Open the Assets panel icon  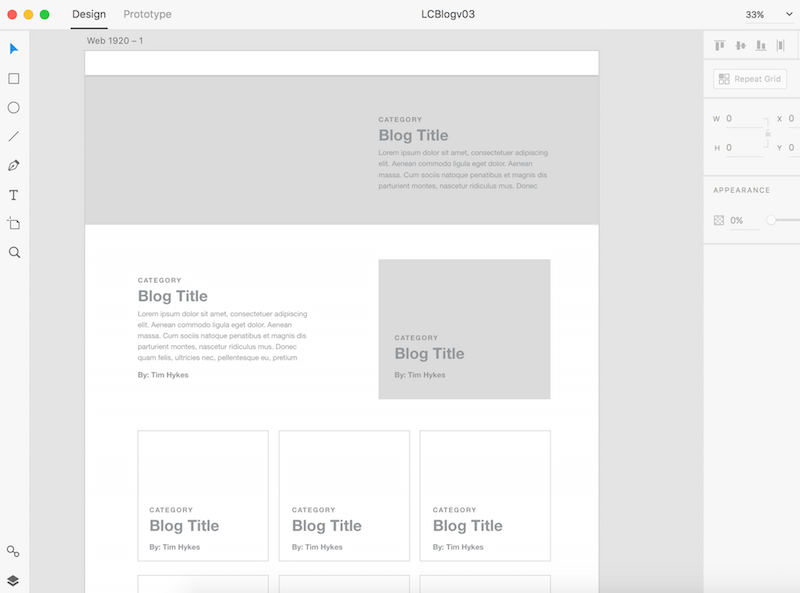pyautogui.click(x=14, y=551)
